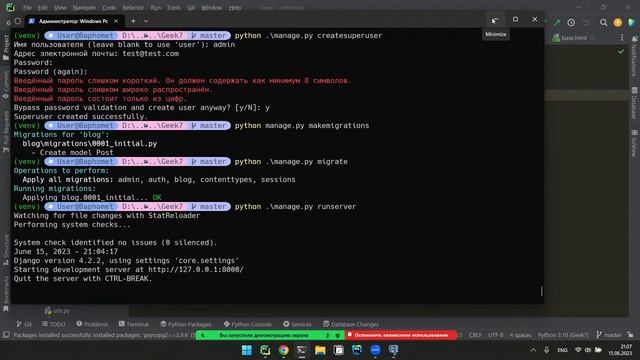This screenshot has height=360, width=640.
Task: Show Git history clock icon in PyCharm
Action: [571, 23]
